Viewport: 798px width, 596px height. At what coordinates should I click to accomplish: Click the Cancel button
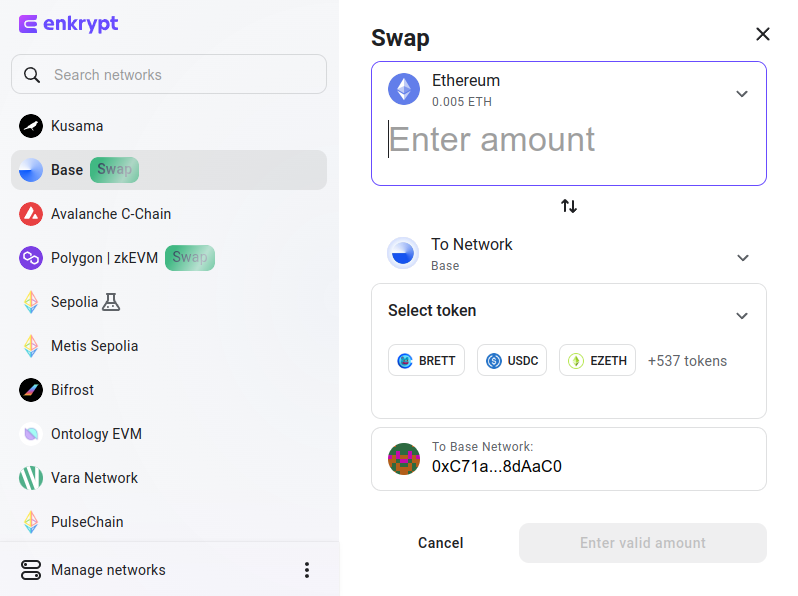click(x=441, y=543)
